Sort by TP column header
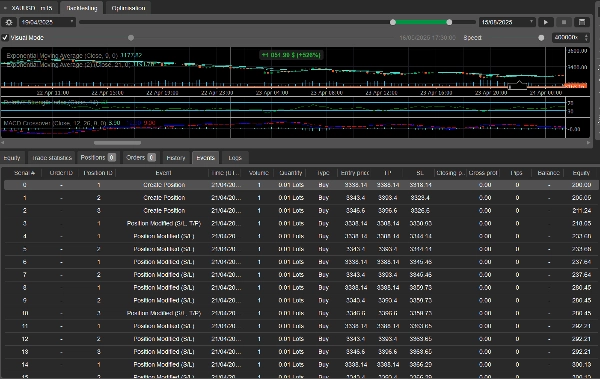 pos(388,173)
